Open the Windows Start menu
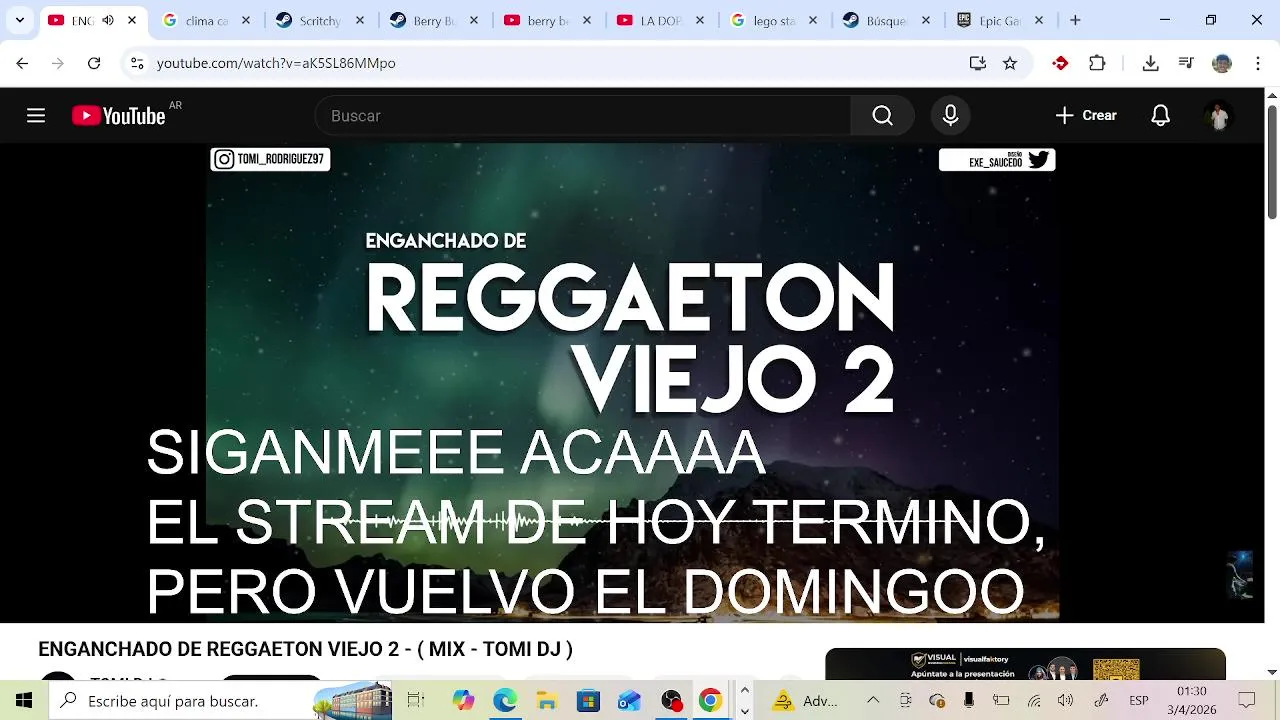This screenshot has width=1280, height=720. coord(24,701)
